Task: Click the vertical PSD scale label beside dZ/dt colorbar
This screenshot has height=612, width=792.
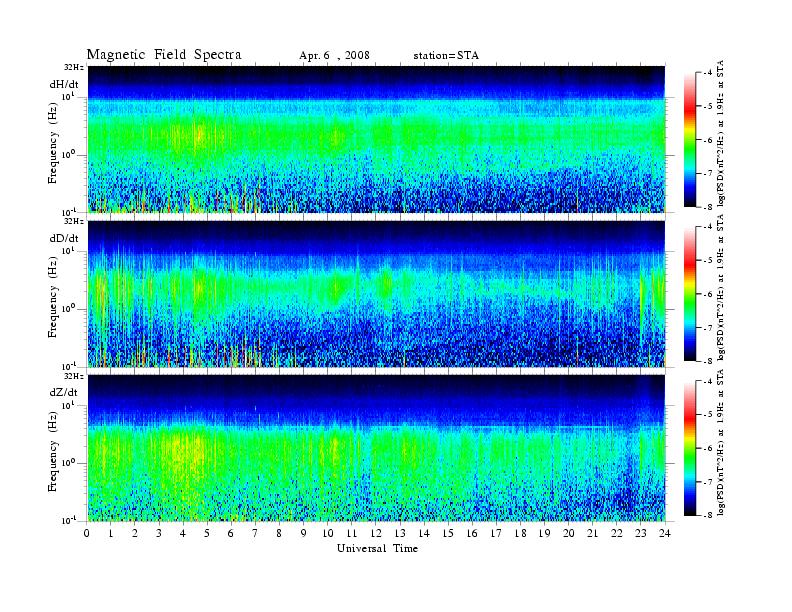Action: point(721,442)
